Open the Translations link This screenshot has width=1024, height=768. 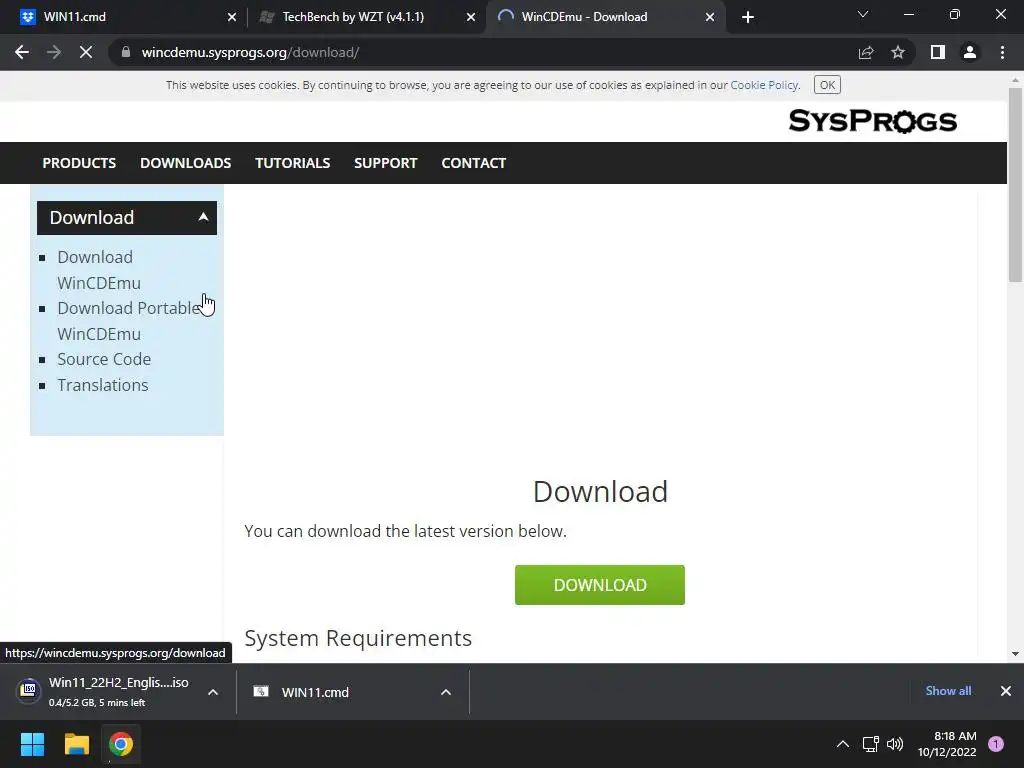click(103, 385)
